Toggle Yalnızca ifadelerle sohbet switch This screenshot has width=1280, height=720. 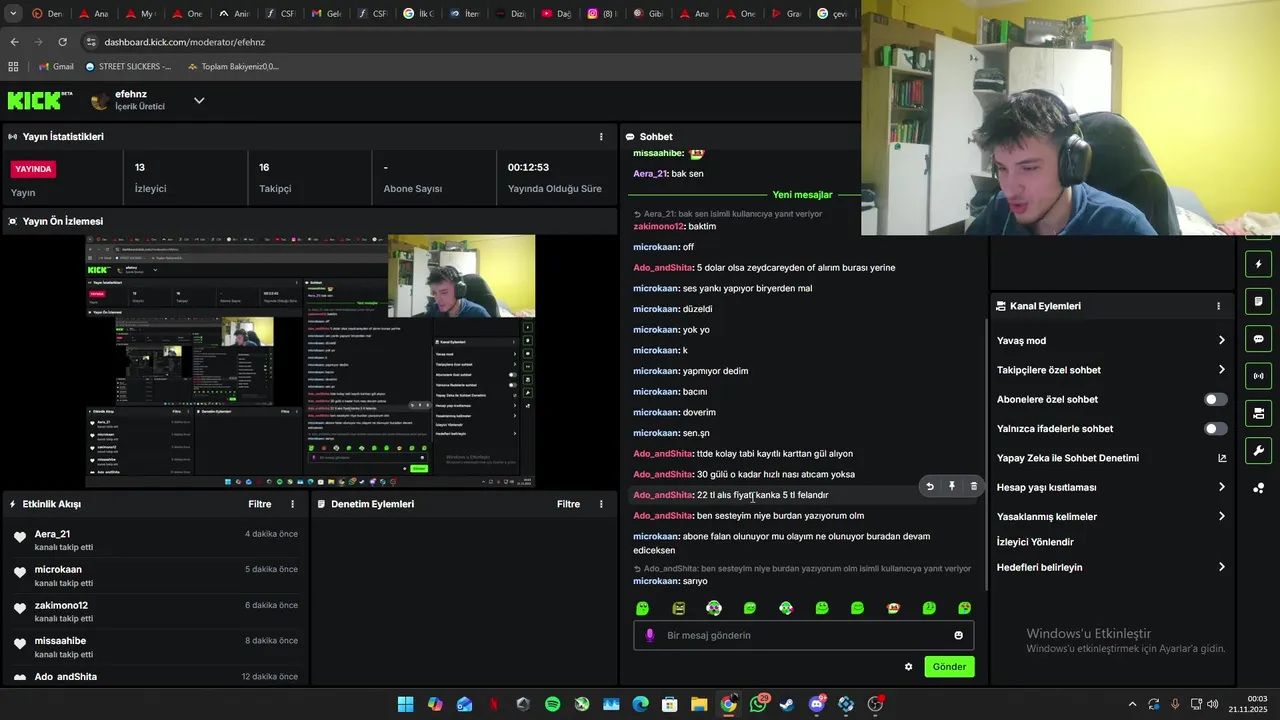[x=1215, y=429]
